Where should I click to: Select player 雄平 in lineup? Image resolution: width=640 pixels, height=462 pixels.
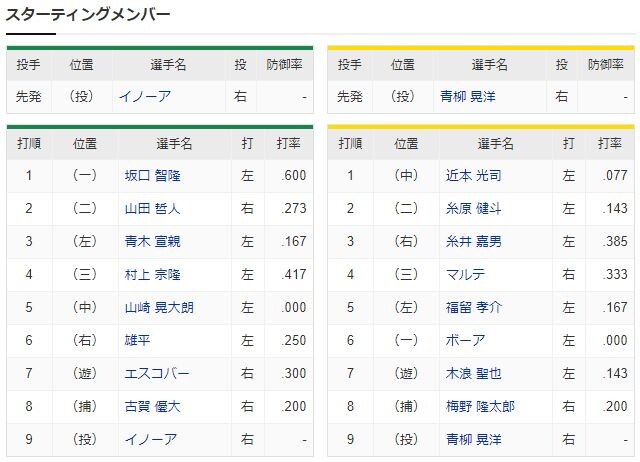click(138, 340)
